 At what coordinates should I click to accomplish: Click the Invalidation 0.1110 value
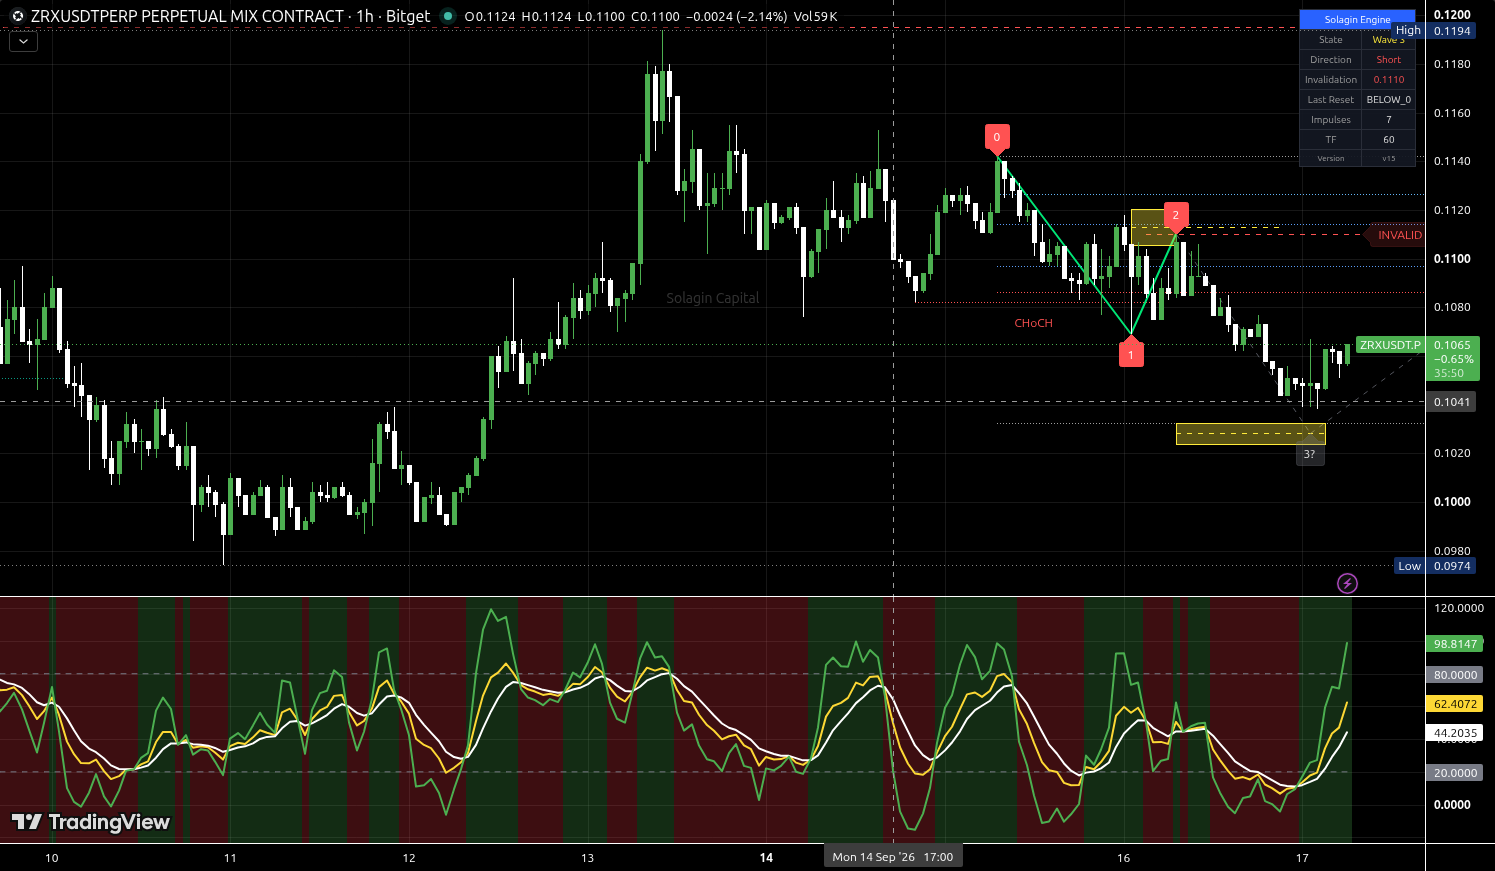click(1388, 80)
